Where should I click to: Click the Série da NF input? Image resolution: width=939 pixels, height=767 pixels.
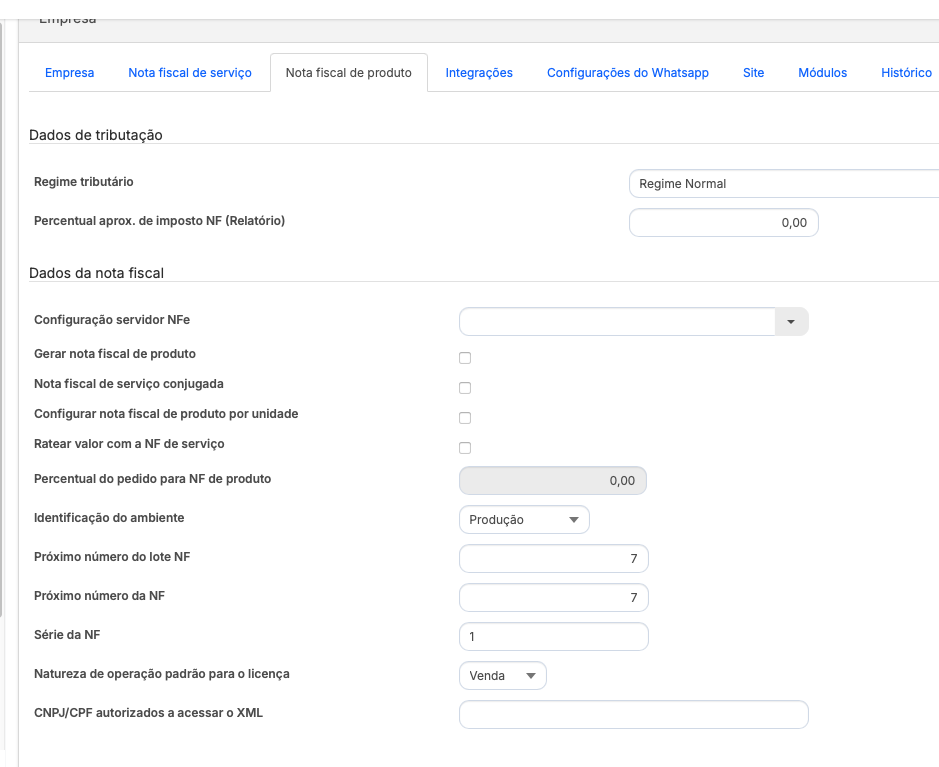tap(553, 636)
